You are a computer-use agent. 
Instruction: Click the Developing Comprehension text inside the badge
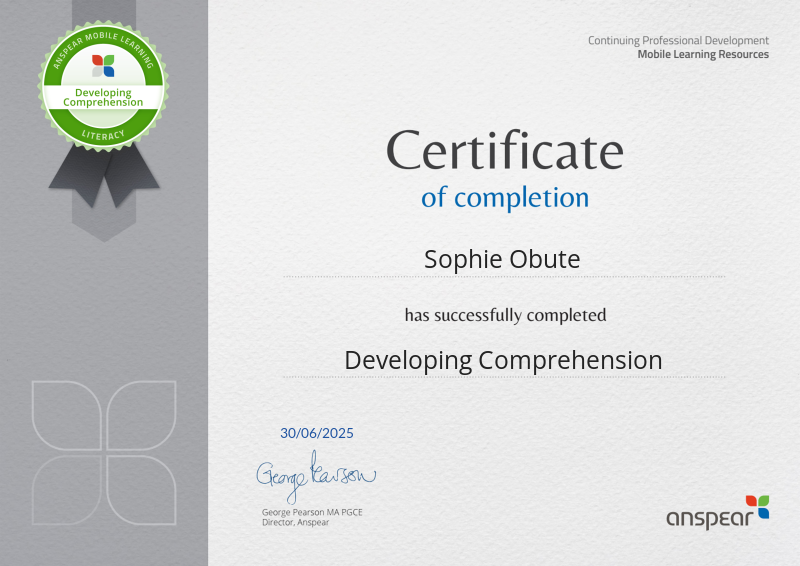coord(103,97)
